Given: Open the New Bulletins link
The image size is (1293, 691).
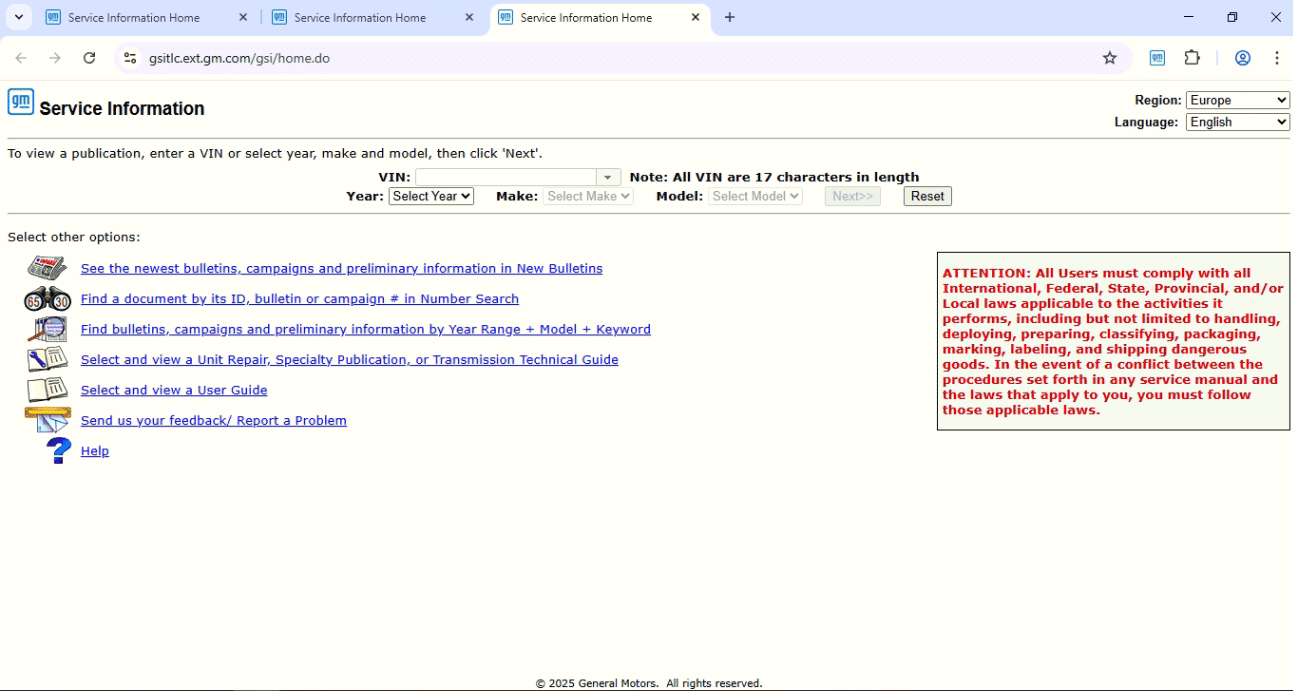Looking at the screenshot, I should point(341,268).
